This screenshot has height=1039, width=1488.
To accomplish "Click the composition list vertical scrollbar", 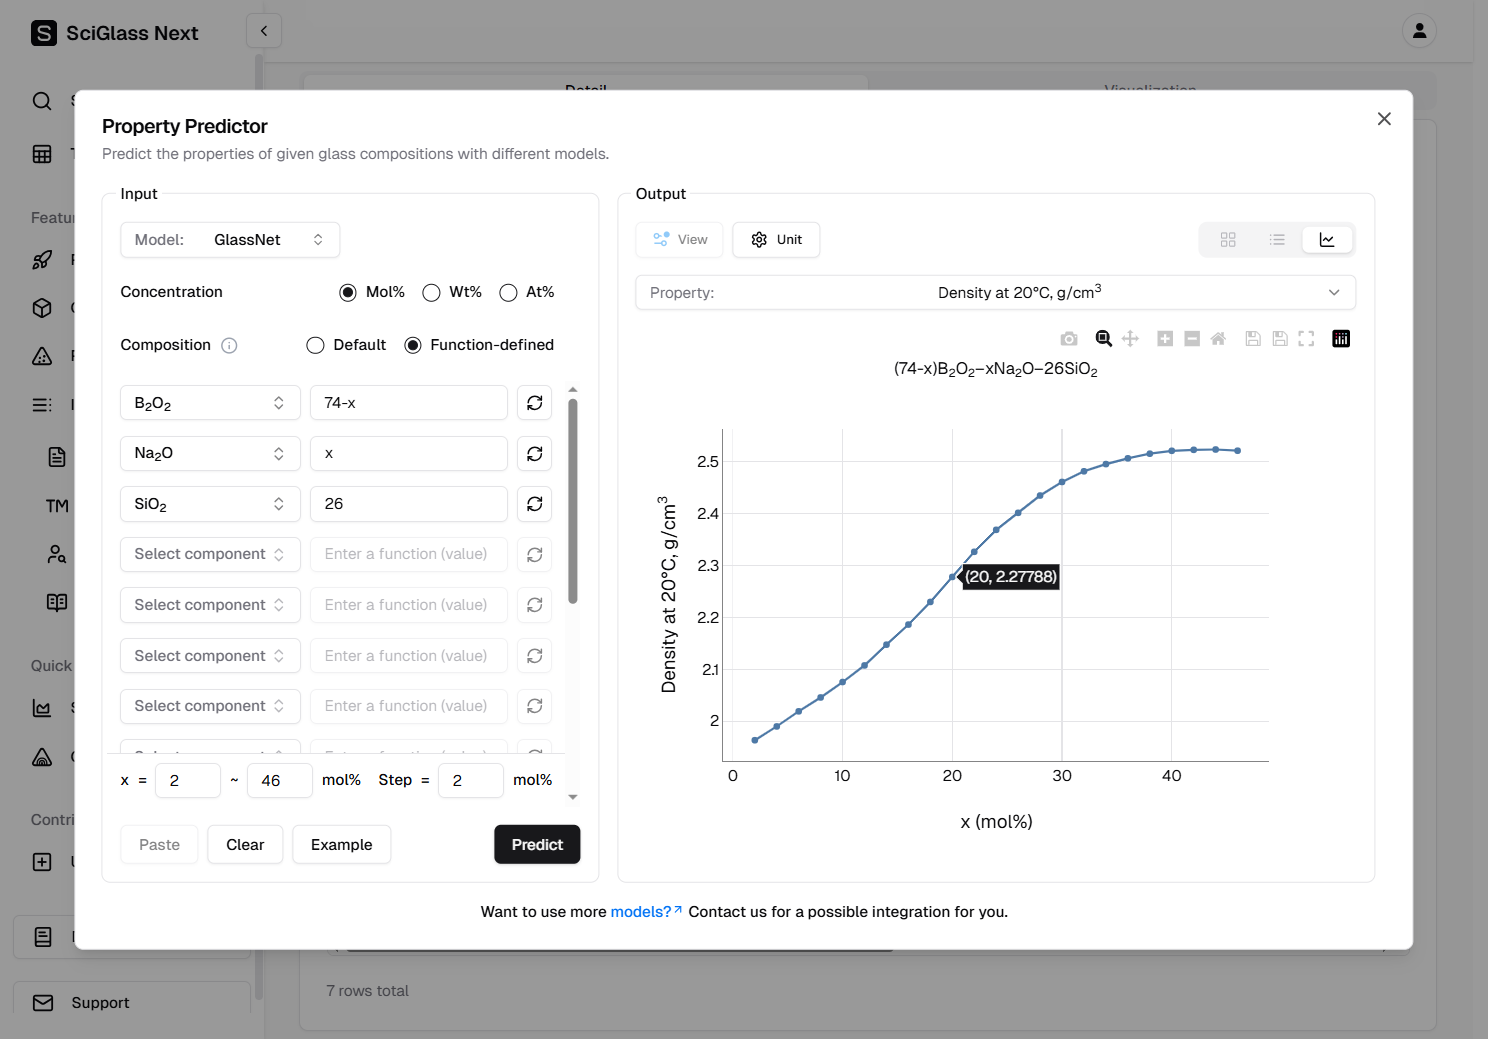I will click(573, 500).
